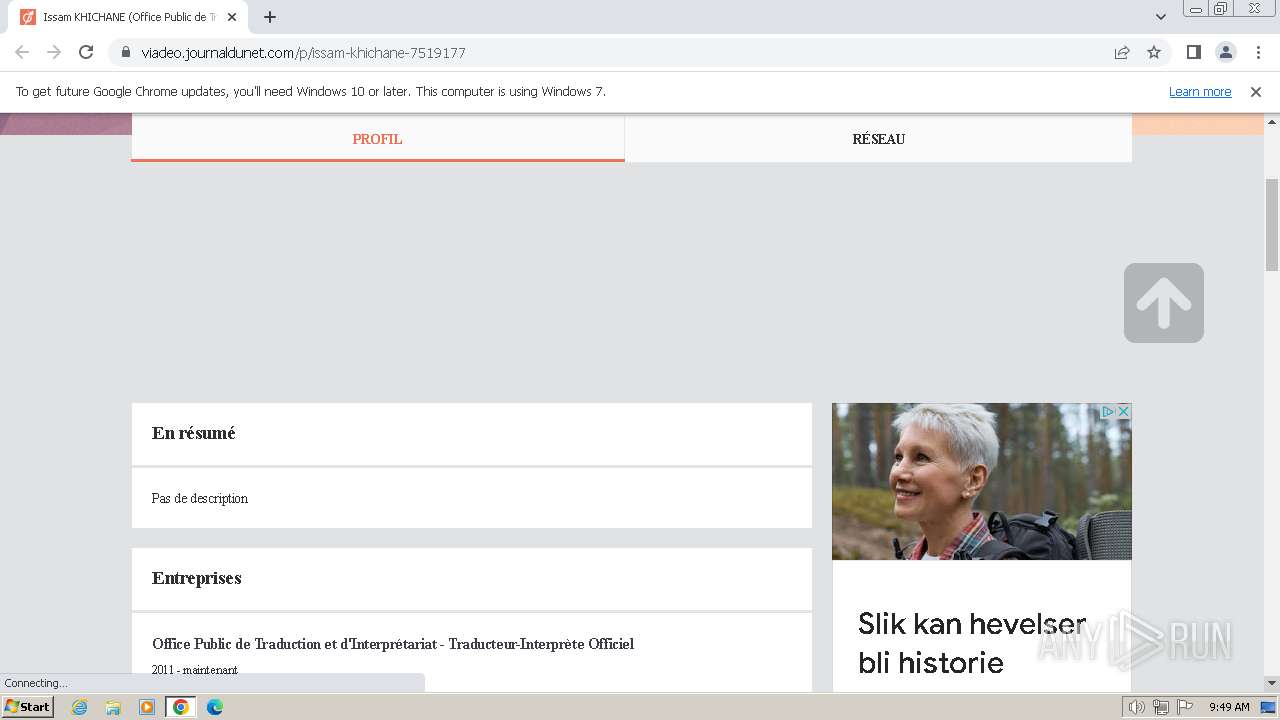Share this page icon
This screenshot has height=720, width=1280.
(1122, 52)
